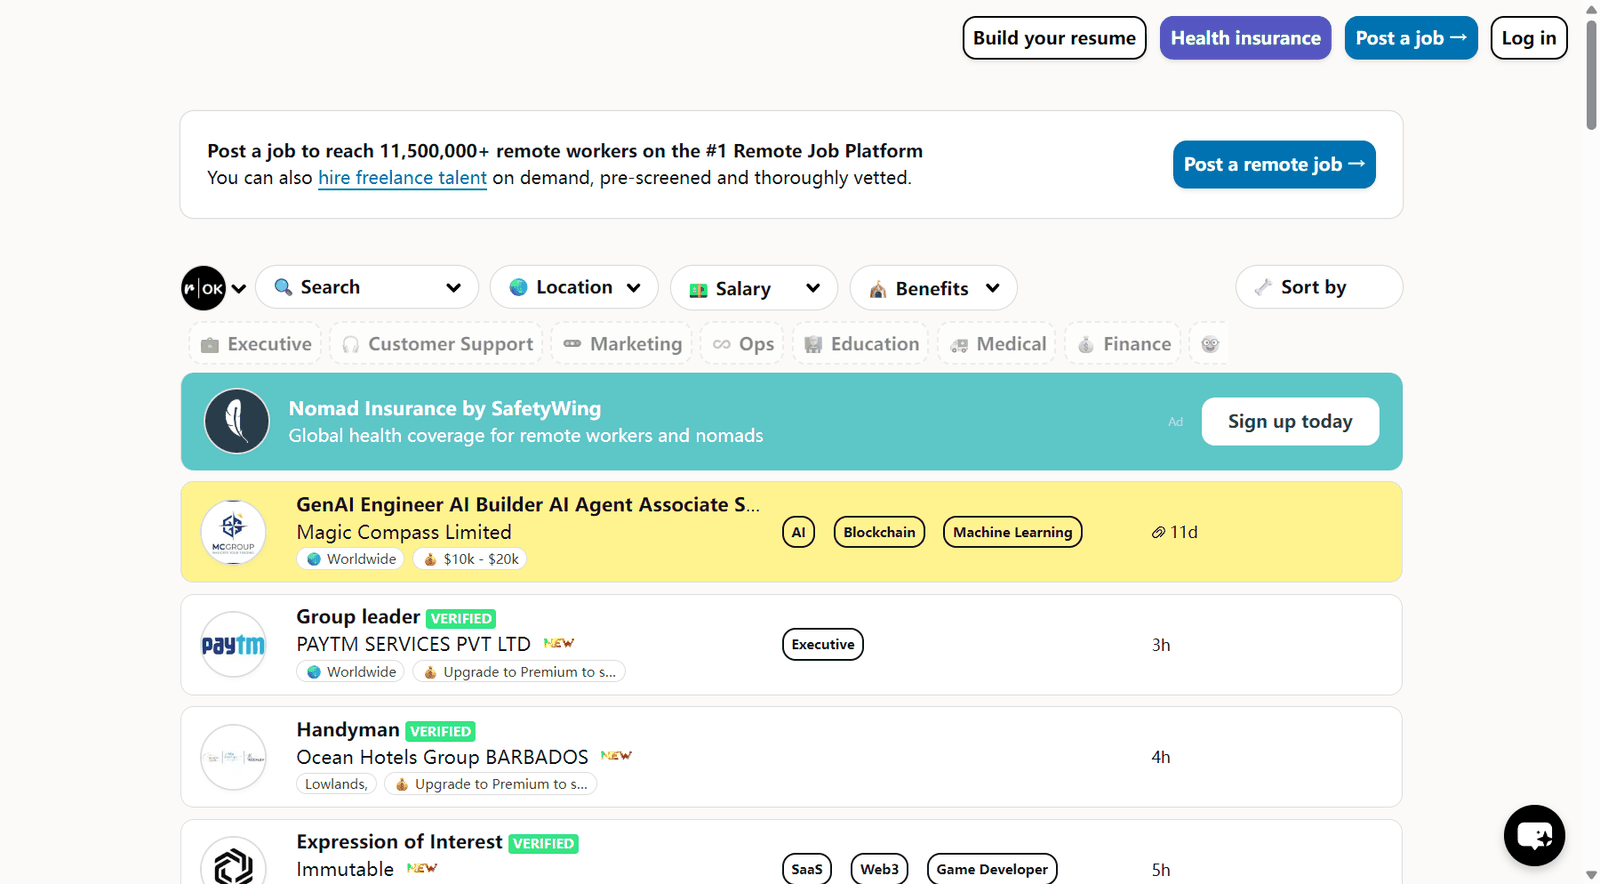Open Nomad Insurance by SafetyWing ad
This screenshot has height=884, width=1600.
click(x=791, y=421)
